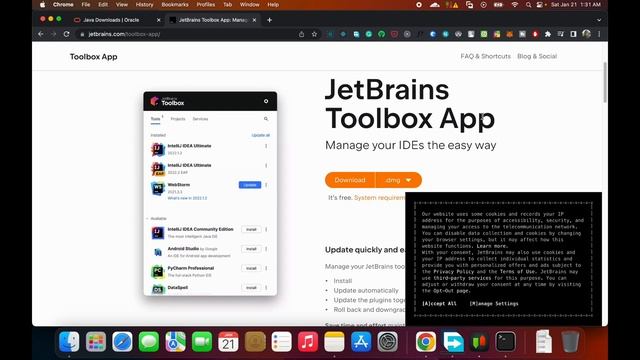Close the Java Downloads tab
Screen dimensions: 640x360
(159, 20)
